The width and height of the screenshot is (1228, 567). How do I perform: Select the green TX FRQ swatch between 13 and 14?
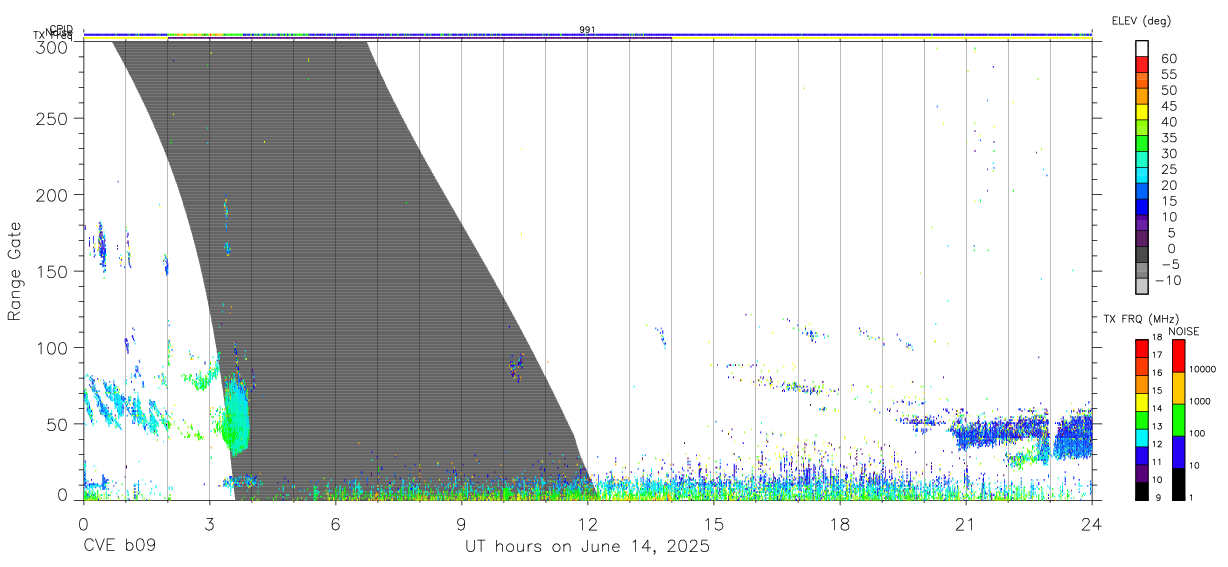point(1142,420)
